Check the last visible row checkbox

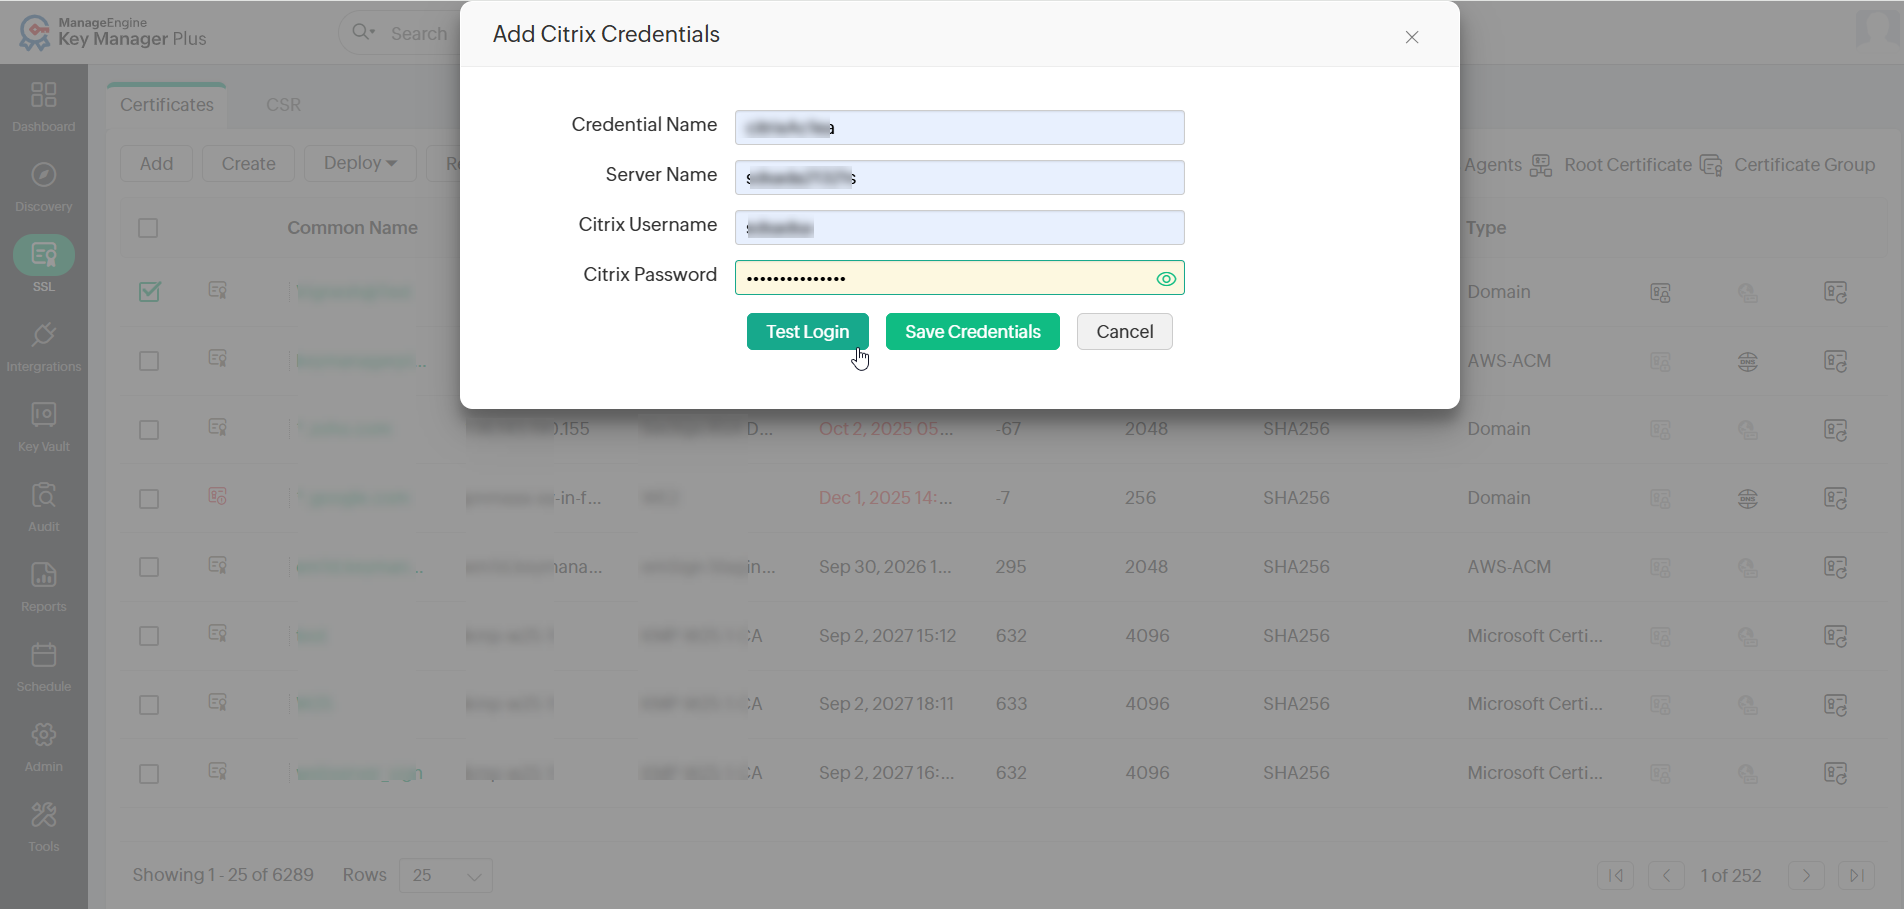(149, 774)
